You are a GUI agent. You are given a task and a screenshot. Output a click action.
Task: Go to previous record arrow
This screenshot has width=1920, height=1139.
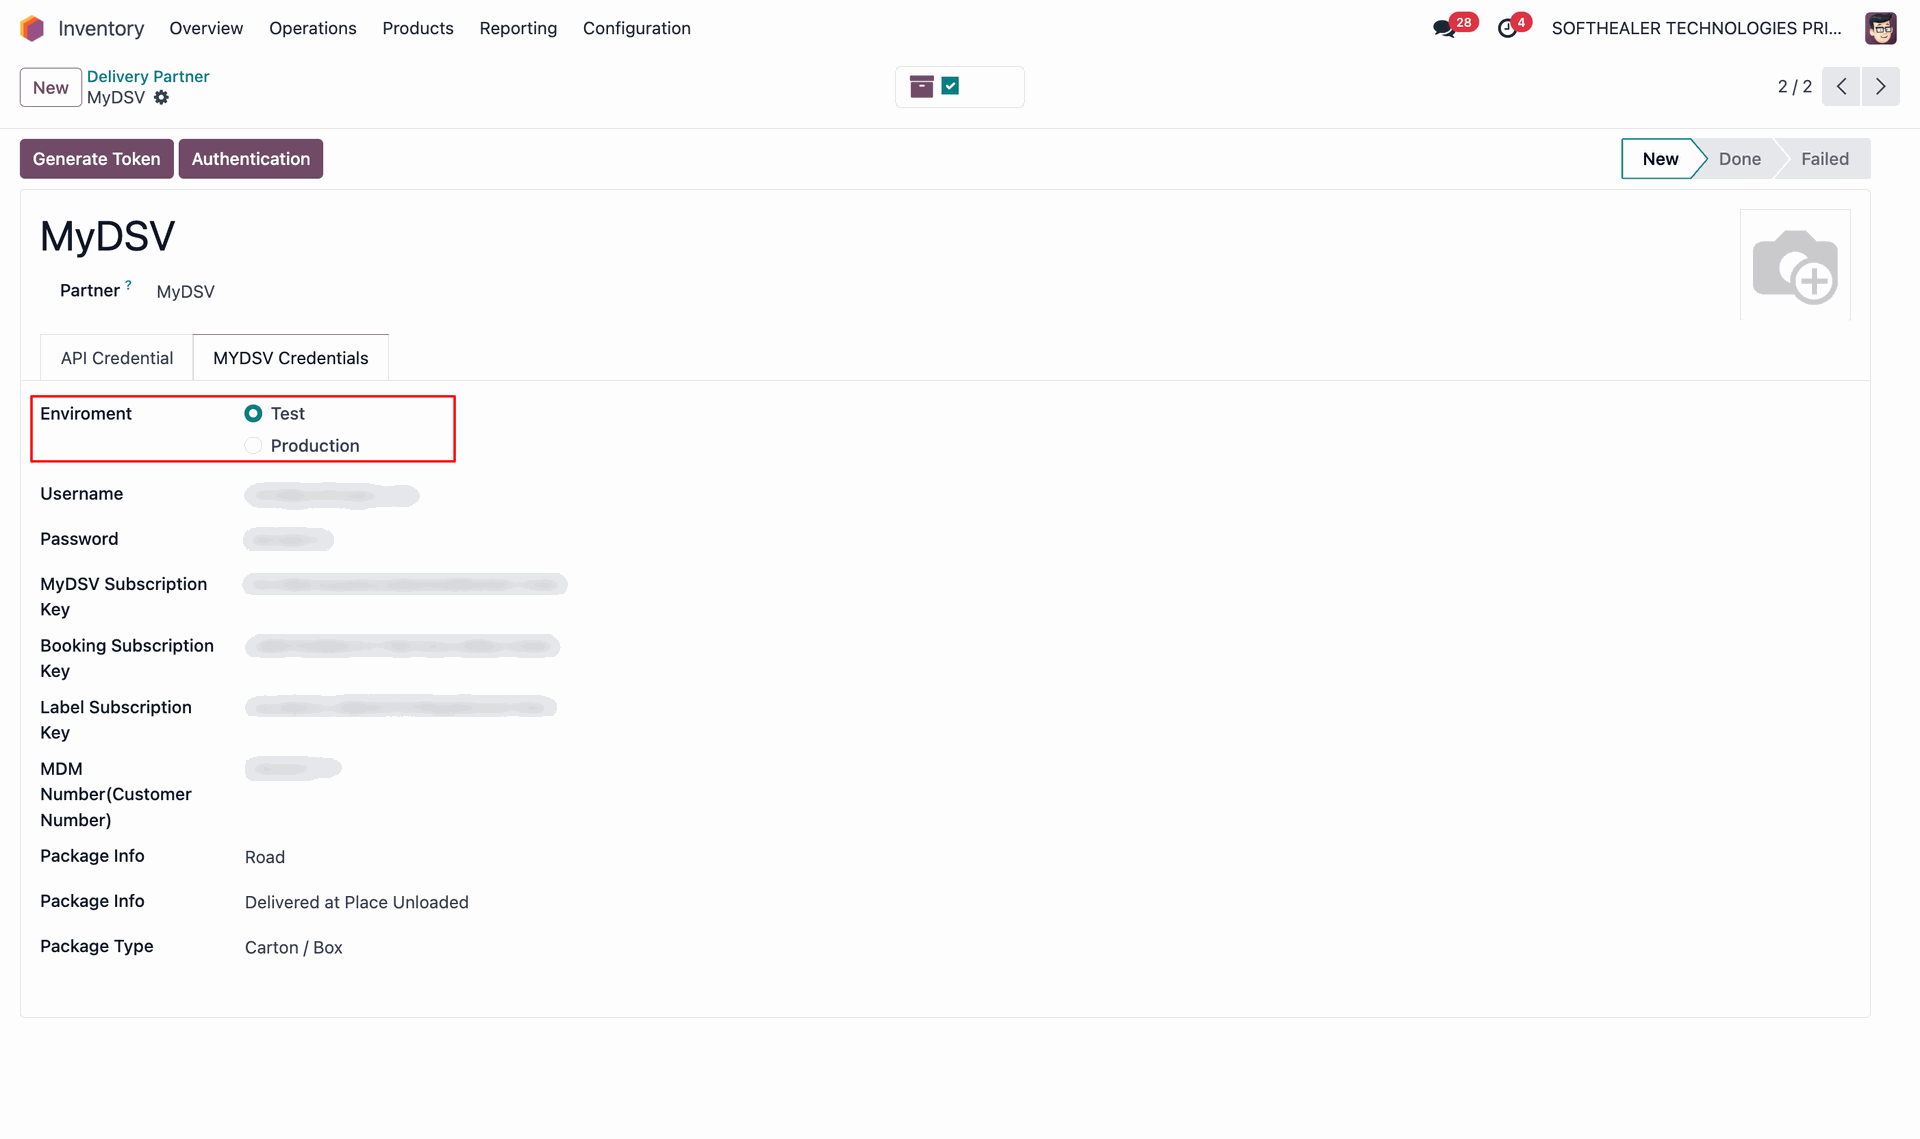(x=1841, y=87)
